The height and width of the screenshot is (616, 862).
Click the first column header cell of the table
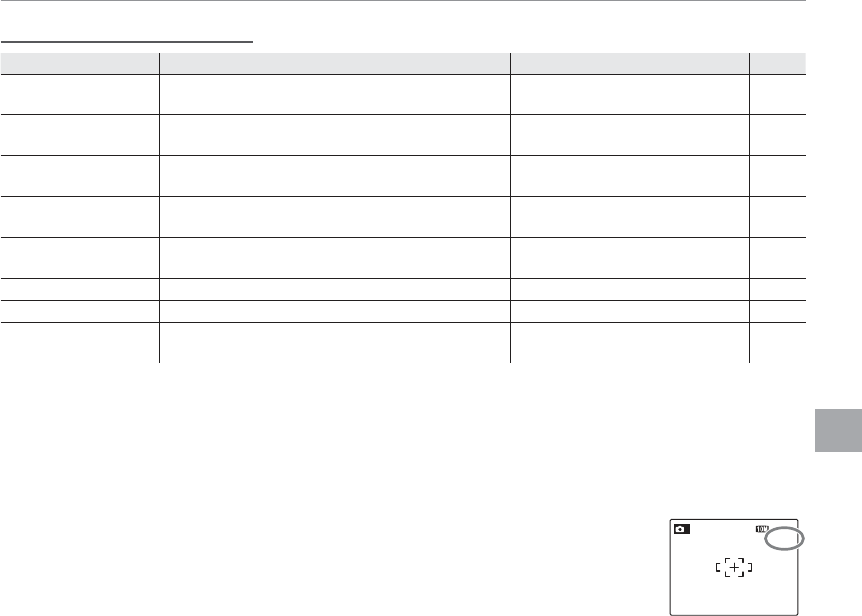pyautogui.click(x=80, y=62)
